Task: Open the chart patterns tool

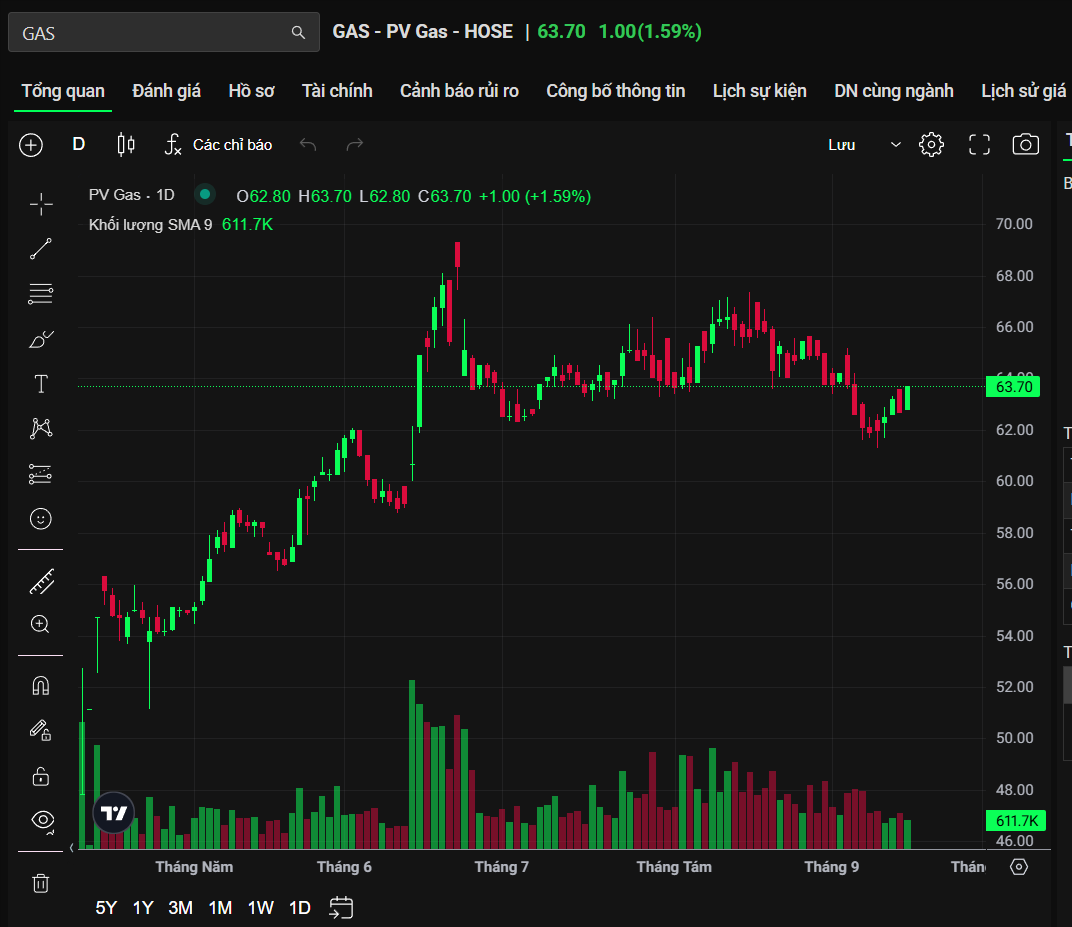Action: [x=41, y=429]
